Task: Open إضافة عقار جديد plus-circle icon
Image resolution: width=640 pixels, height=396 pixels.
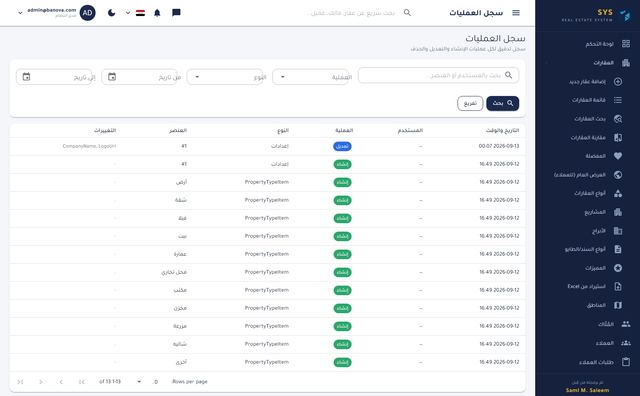Action: click(x=618, y=81)
